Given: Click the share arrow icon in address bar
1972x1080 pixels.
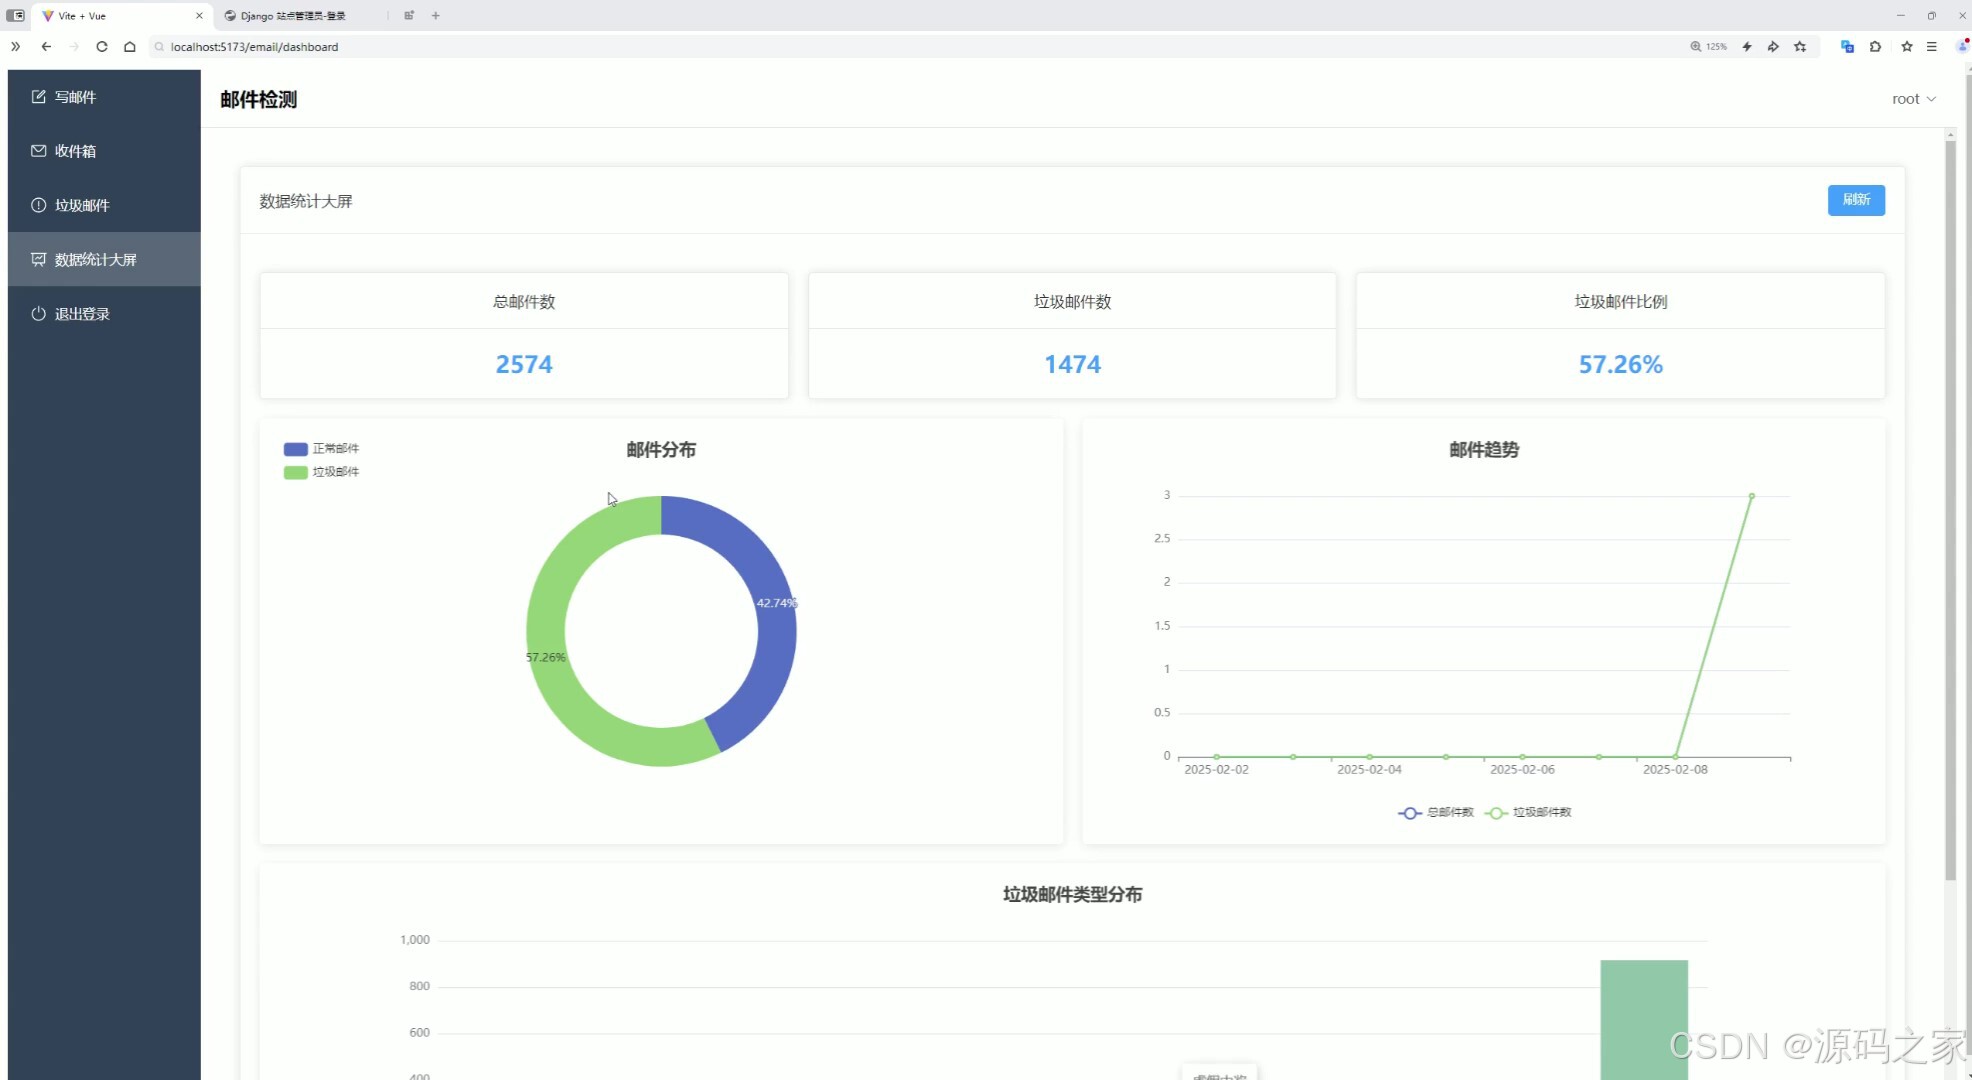Looking at the screenshot, I should (x=1773, y=47).
